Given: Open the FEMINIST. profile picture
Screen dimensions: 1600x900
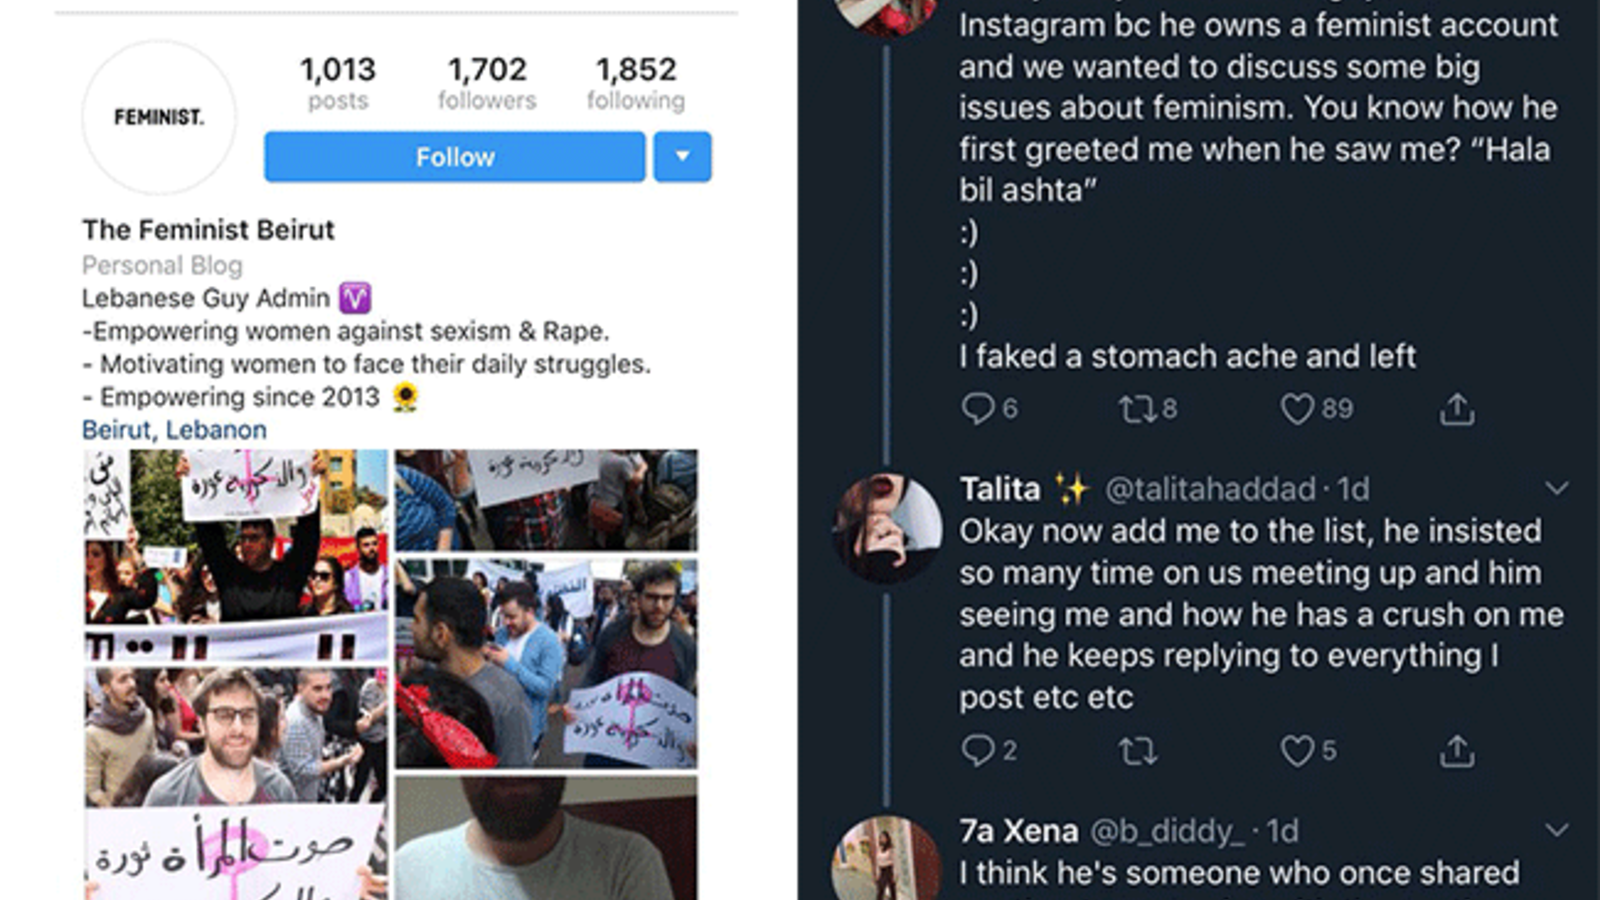Looking at the screenshot, I should tap(159, 117).
